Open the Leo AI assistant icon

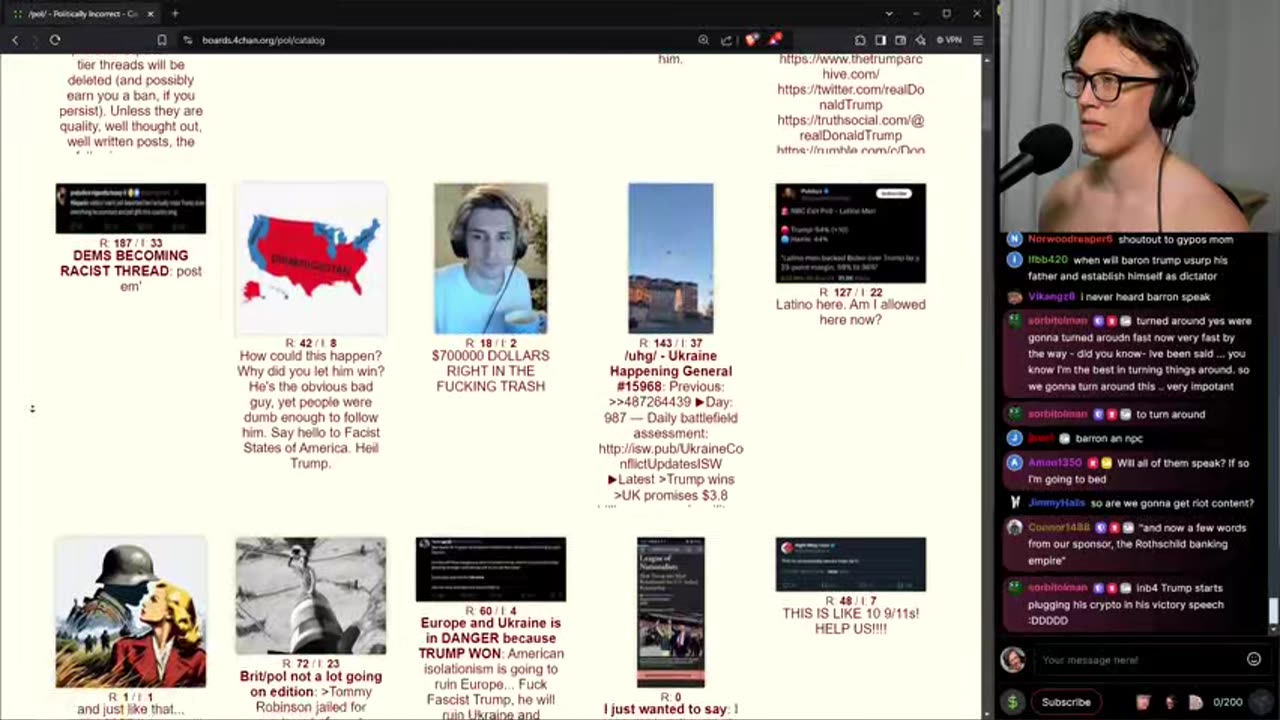tap(920, 40)
